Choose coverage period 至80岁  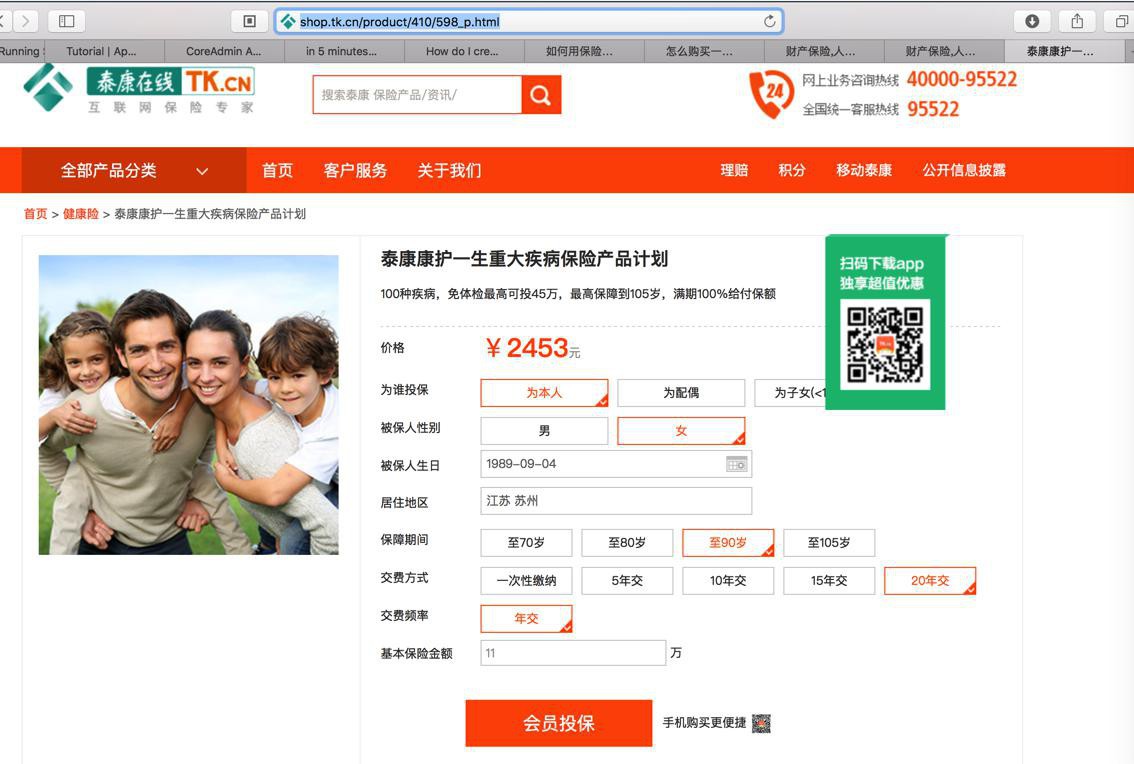pyautogui.click(x=627, y=543)
